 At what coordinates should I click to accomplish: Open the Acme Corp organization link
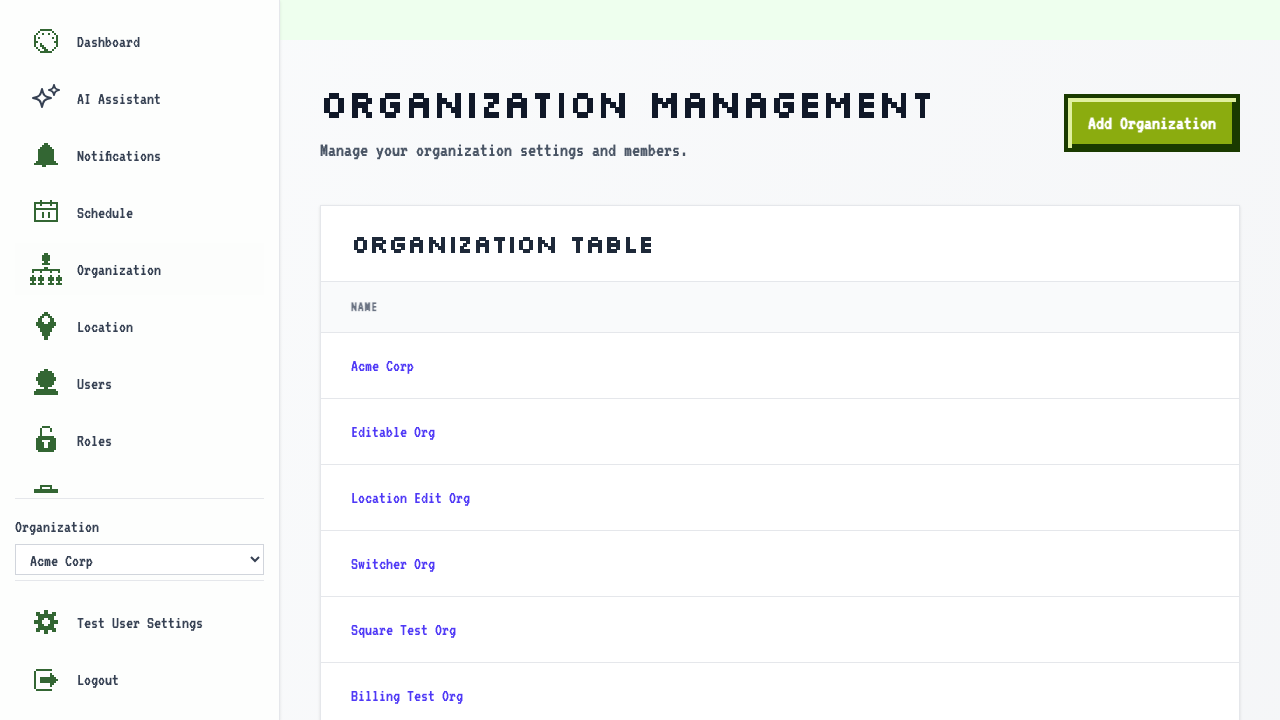[x=382, y=366]
